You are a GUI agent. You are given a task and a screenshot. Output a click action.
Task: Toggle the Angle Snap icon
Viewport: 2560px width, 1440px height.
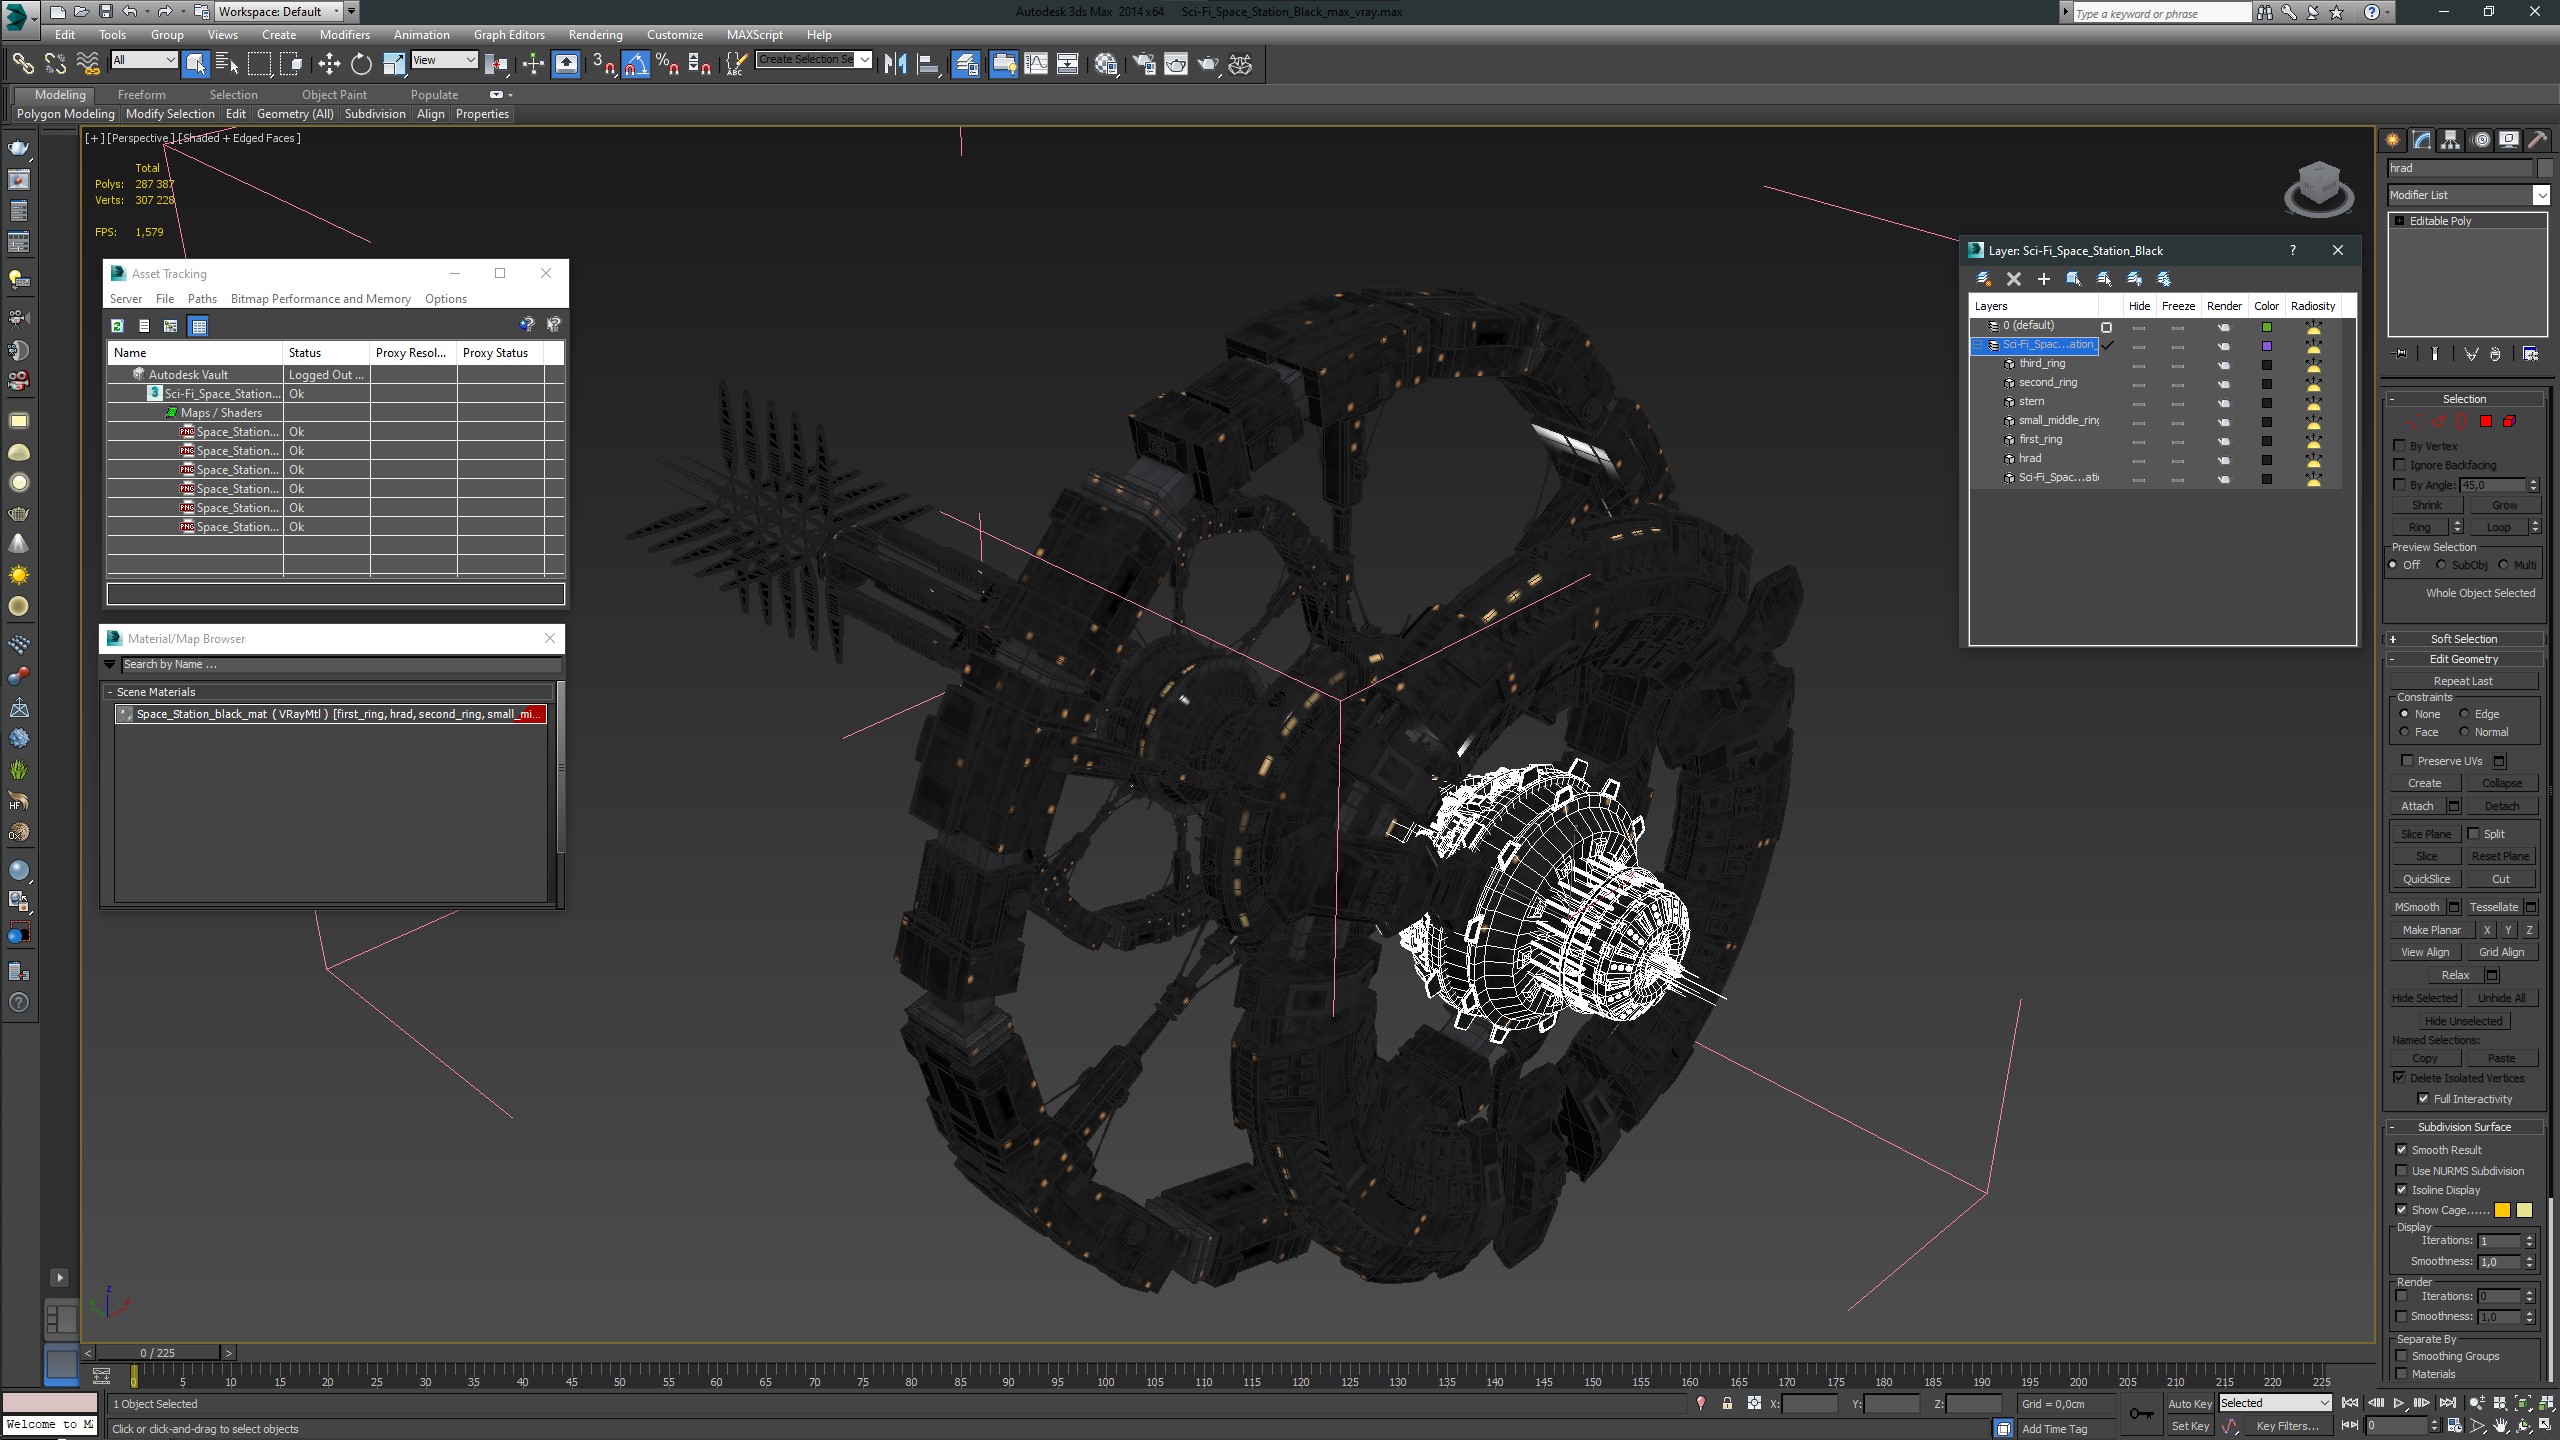coord(636,64)
